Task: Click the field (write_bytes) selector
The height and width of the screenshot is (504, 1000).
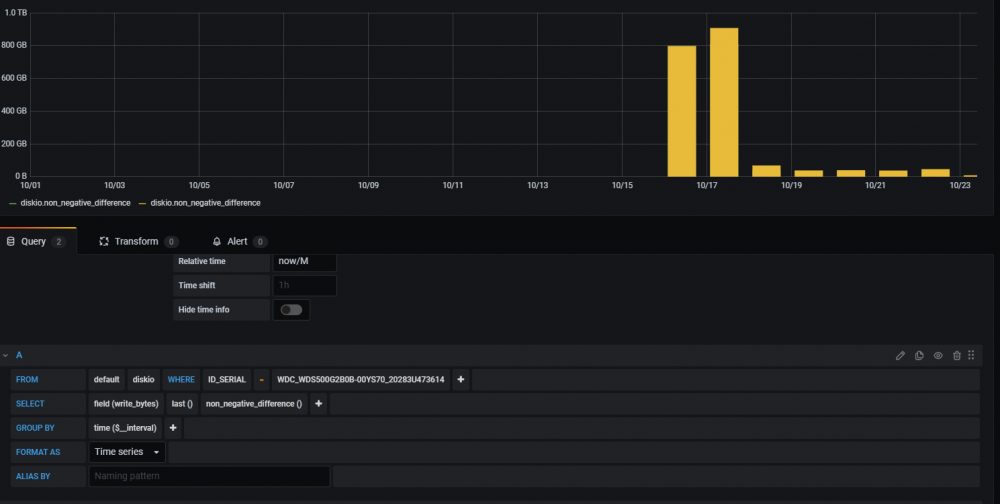Action: pos(126,404)
